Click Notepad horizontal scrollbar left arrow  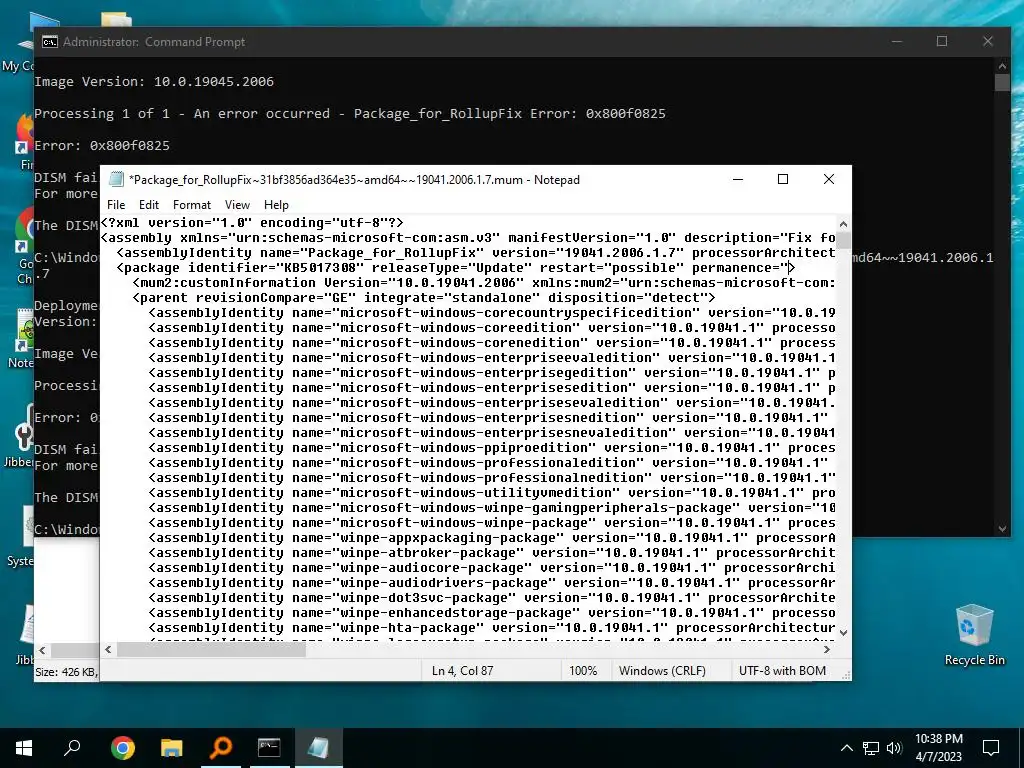click(108, 649)
